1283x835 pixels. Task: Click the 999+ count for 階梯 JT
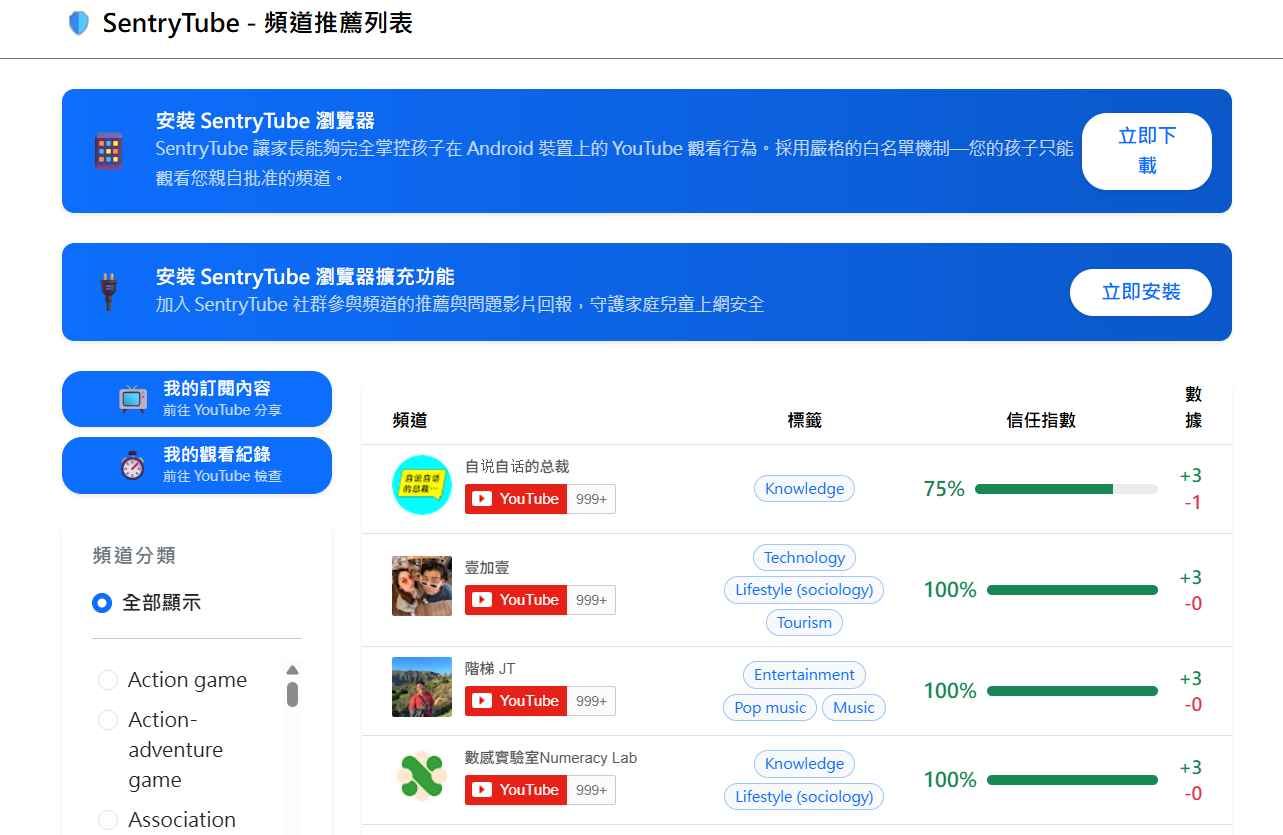point(592,701)
